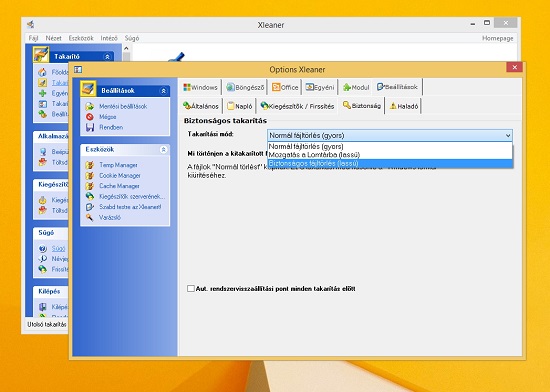Click the Varázsló wizard icon

coord(90,217)
